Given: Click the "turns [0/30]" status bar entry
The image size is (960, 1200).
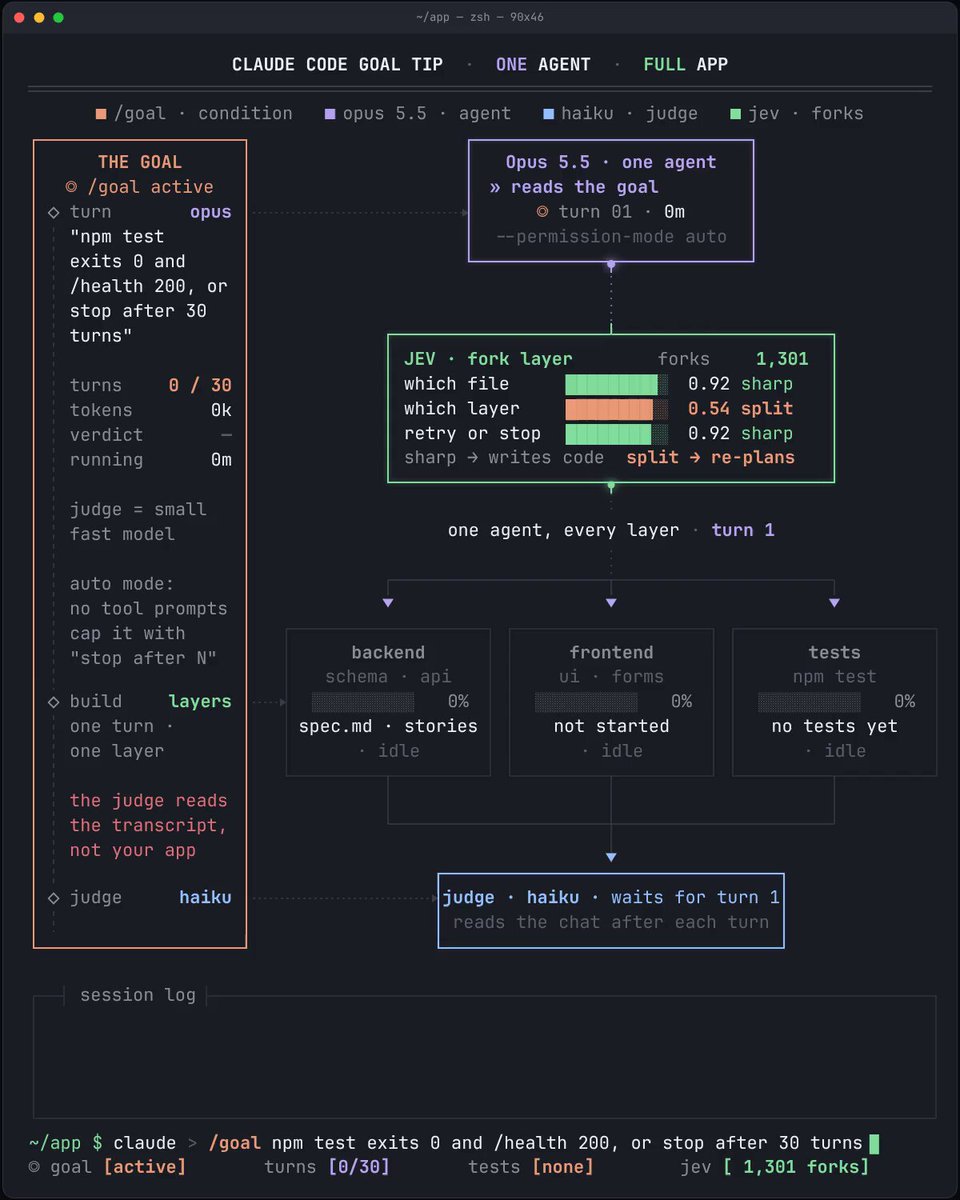Looking at the screenshot, I should pyautogui.click(x=327, y=1167).
